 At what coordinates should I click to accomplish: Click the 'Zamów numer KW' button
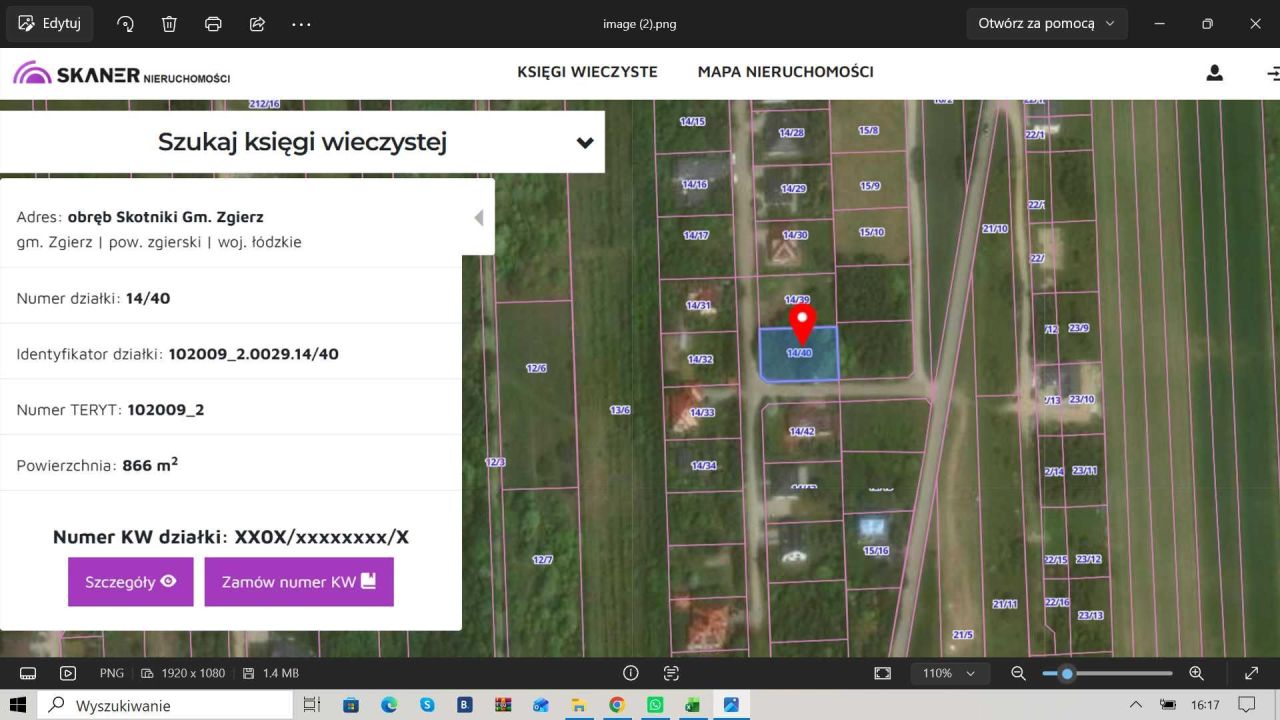pos(299,582)
